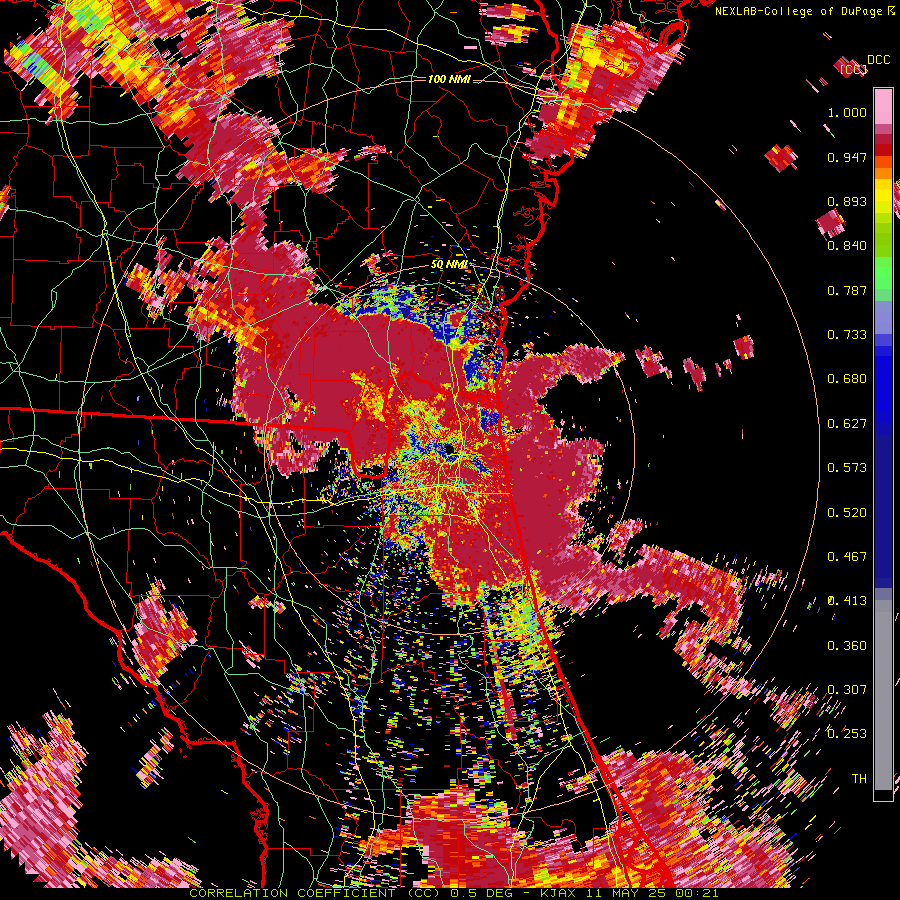
Task: Click the 0.520 color scale label
Action: [x=847, y=513]
